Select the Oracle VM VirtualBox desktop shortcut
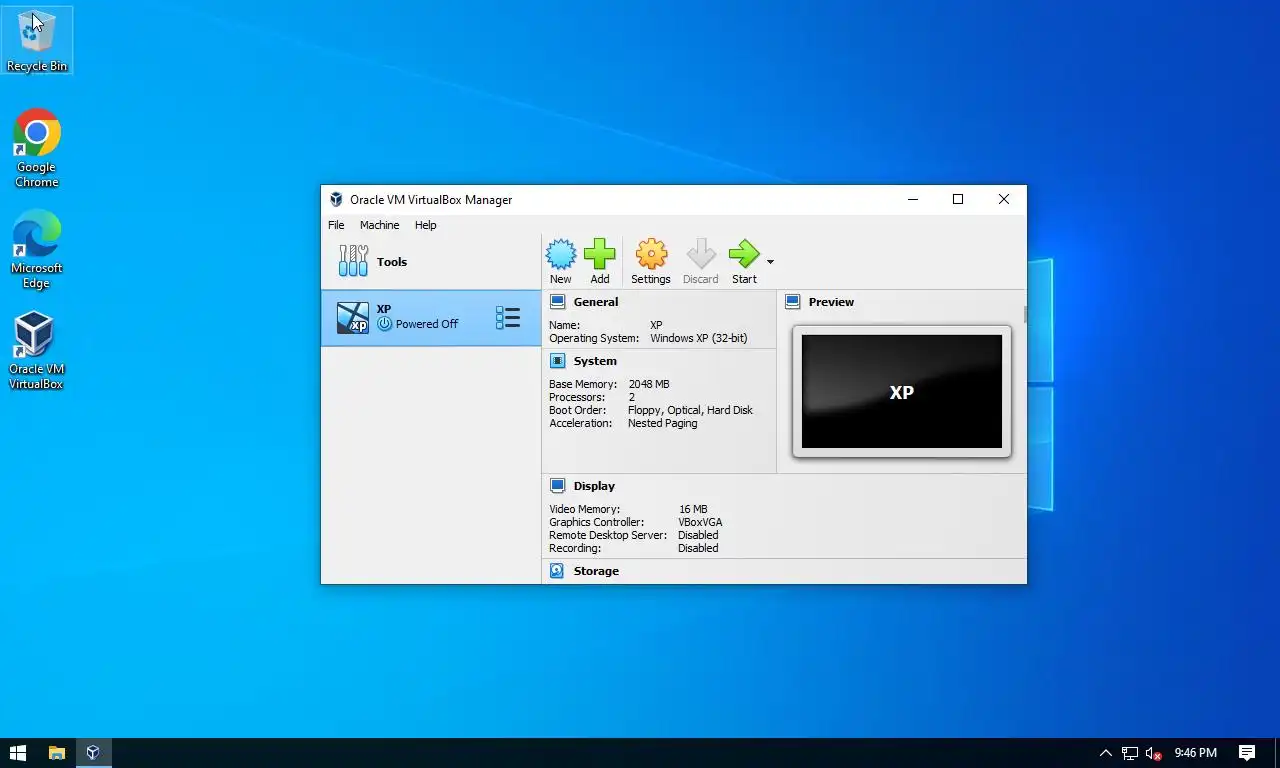This screenshot has height=768, width=1280. tap(36, 350)
